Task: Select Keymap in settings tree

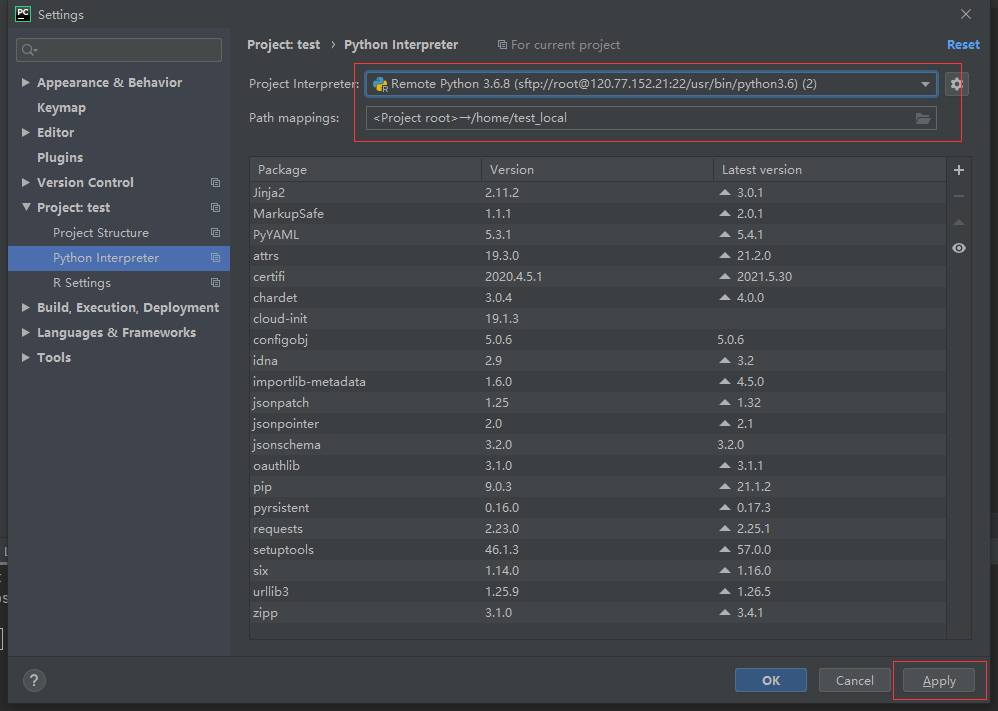Action: (x=61, y=108)
